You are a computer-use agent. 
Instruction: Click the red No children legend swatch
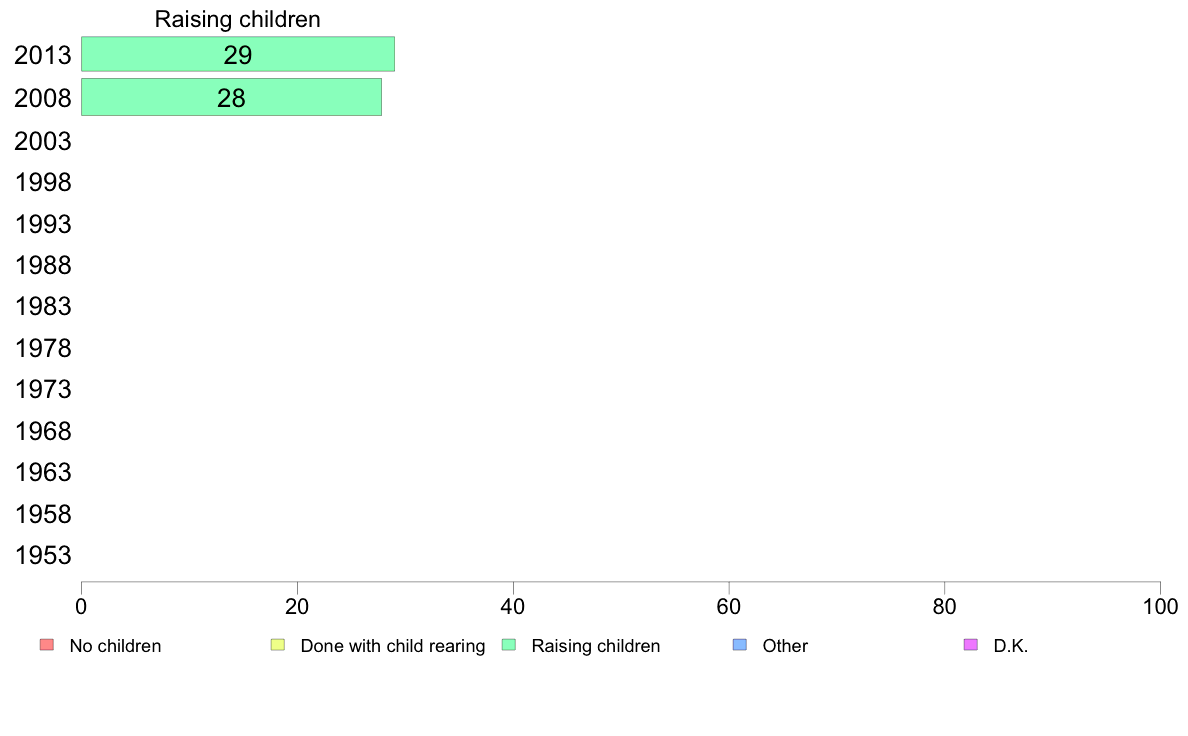[47, 645]
